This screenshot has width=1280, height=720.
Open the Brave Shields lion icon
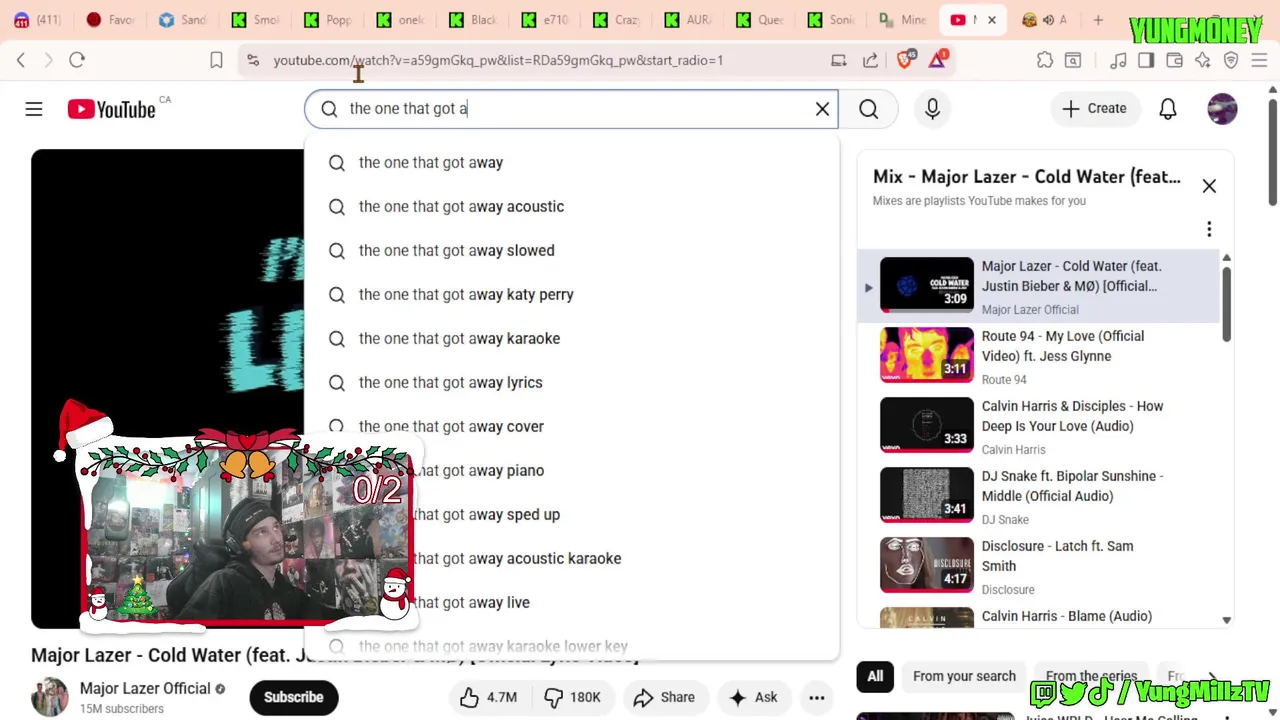click(906, 60)
